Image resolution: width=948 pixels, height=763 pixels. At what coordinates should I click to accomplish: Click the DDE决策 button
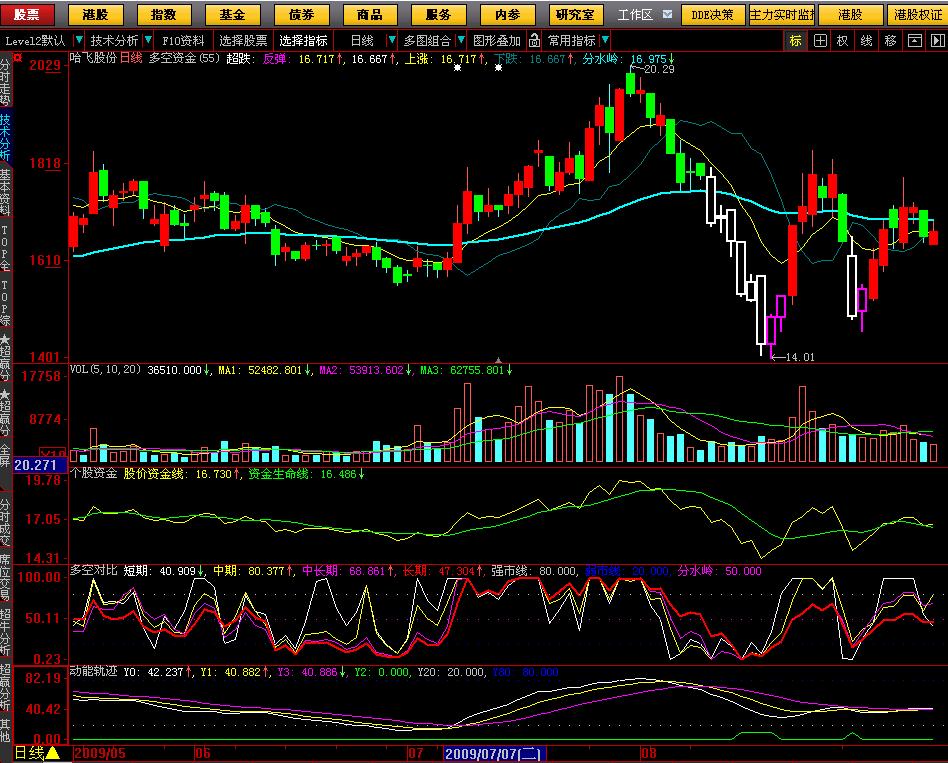click(x=713, y=15)
